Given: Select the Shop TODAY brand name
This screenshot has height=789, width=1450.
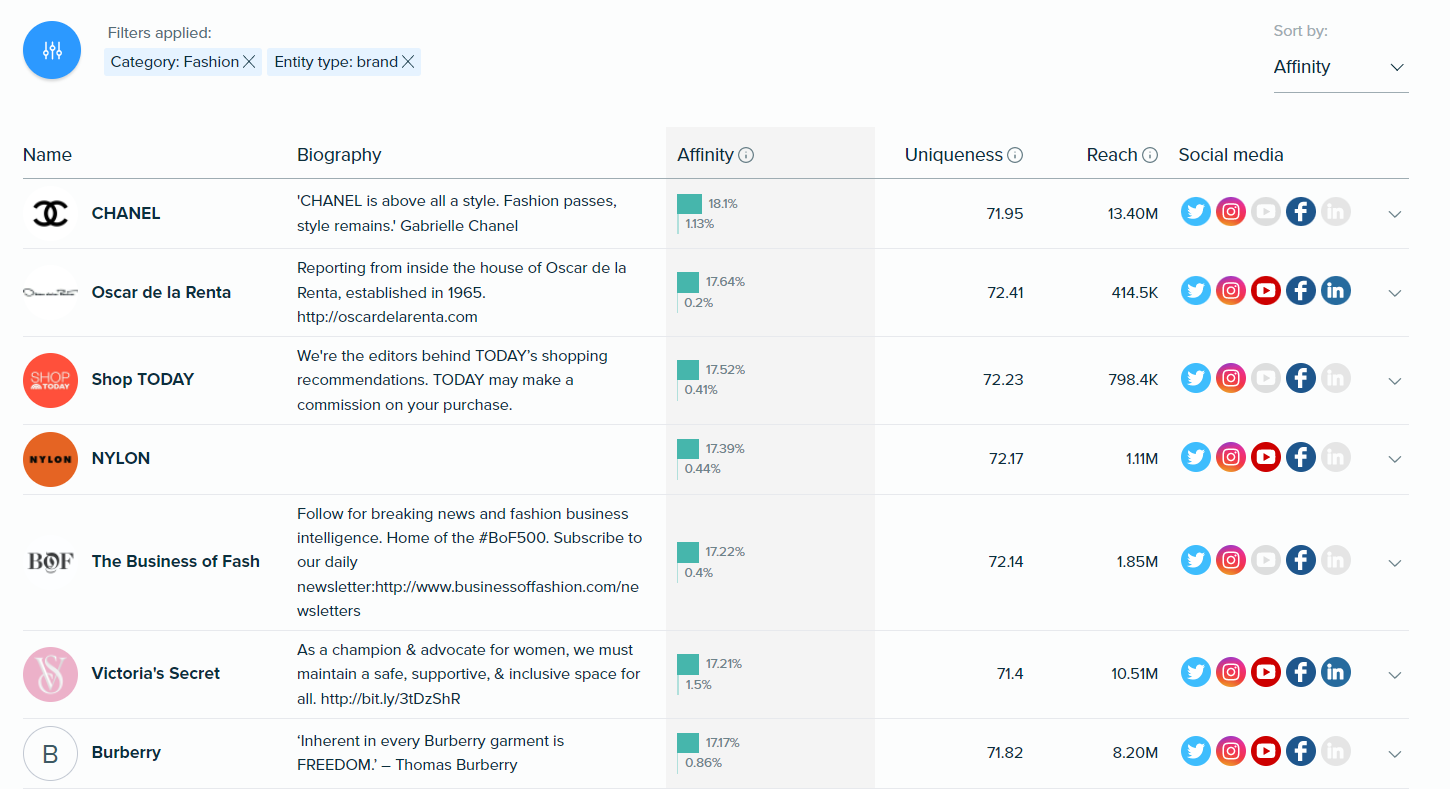Looking at the screenshot, I should (143, 379).
